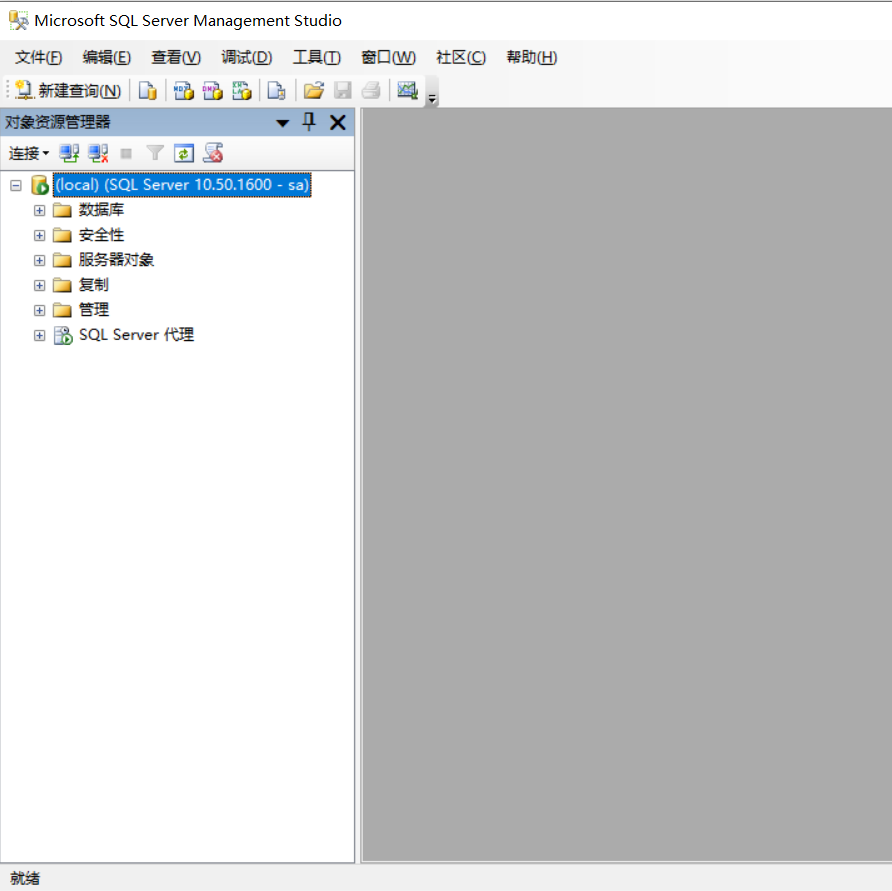This screenshot has height=891, width=892.
Task: Select the 服务器对象 tree item
Action: [x=116, y=260]
